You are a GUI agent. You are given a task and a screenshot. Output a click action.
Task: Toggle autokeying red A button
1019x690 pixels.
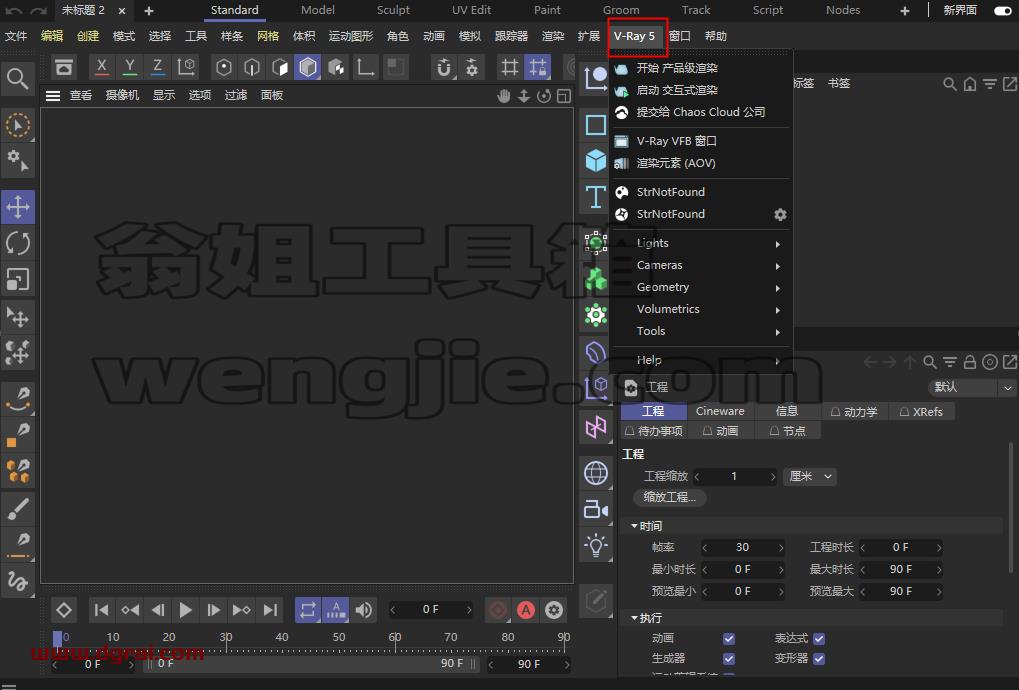[526, 610]
